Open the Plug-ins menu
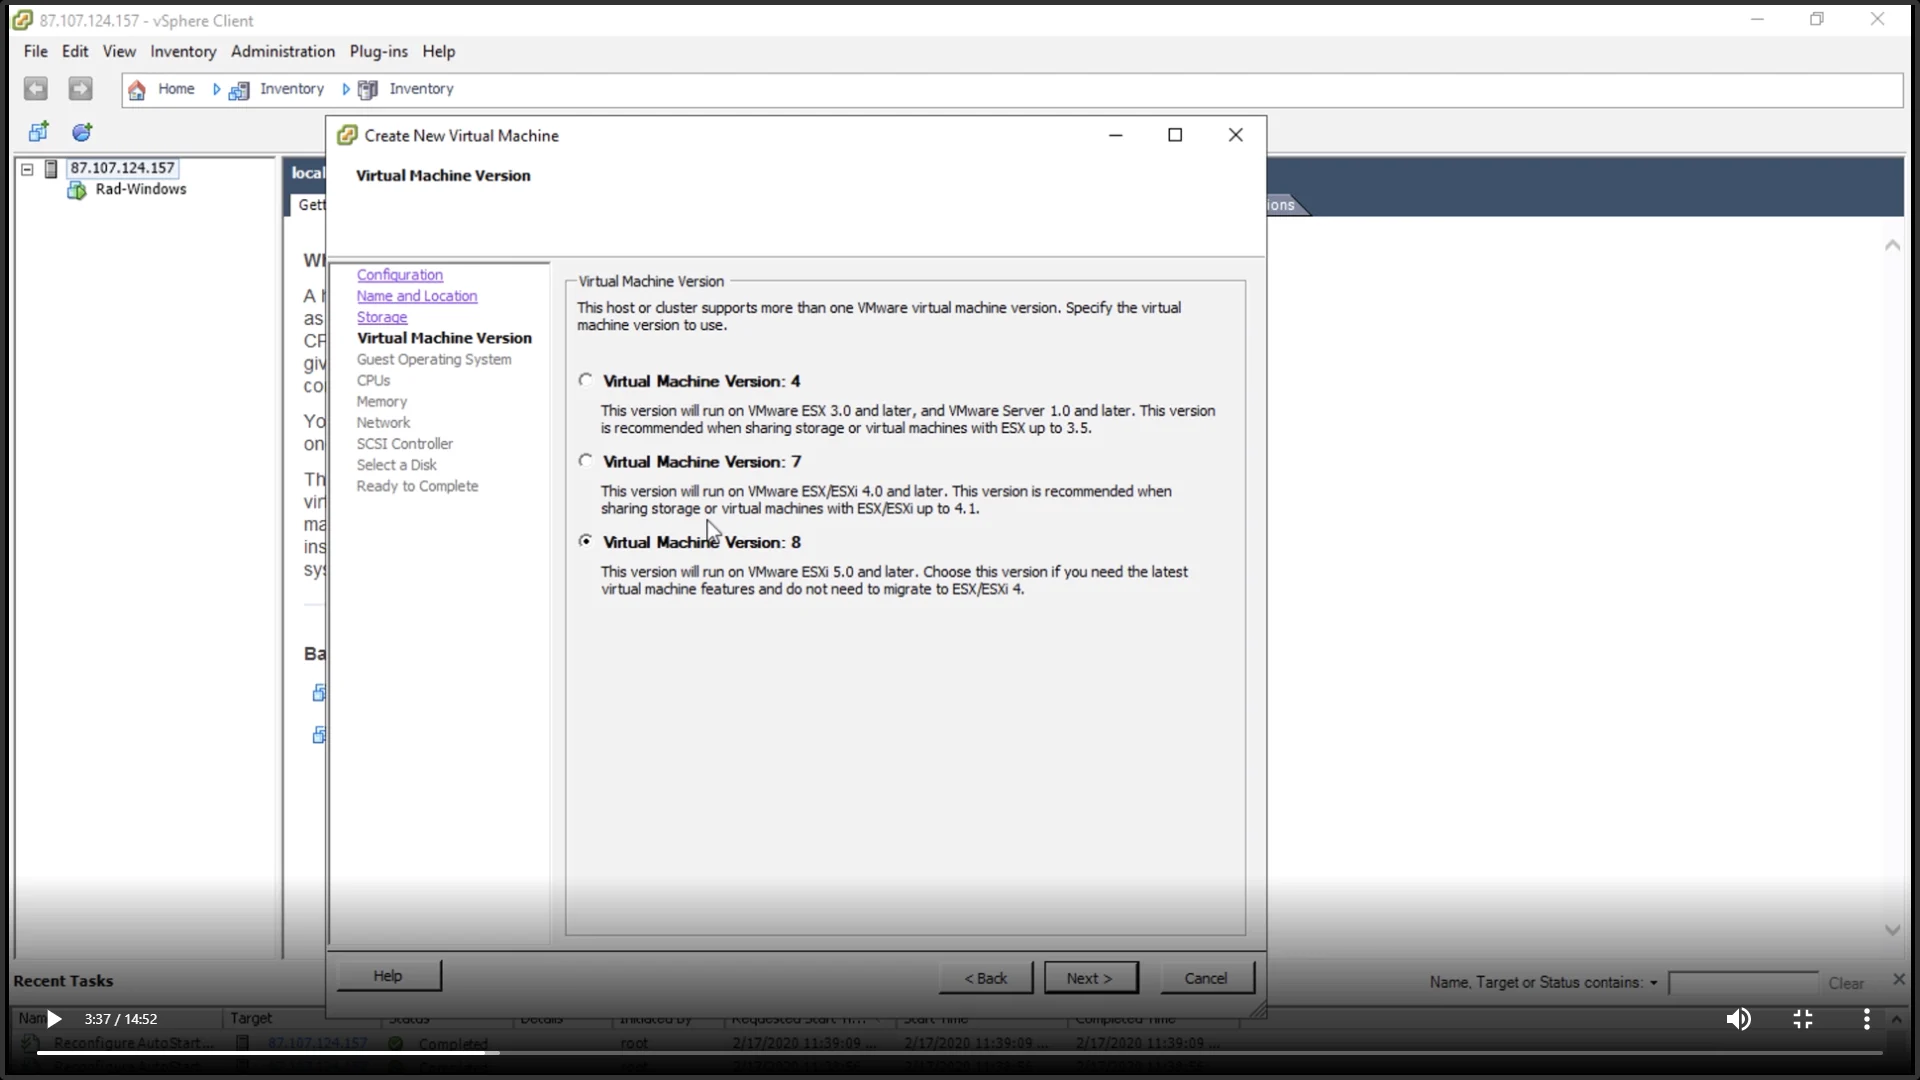The width and height of the screenshot is (1920, 1080). (x=379, y=51)
